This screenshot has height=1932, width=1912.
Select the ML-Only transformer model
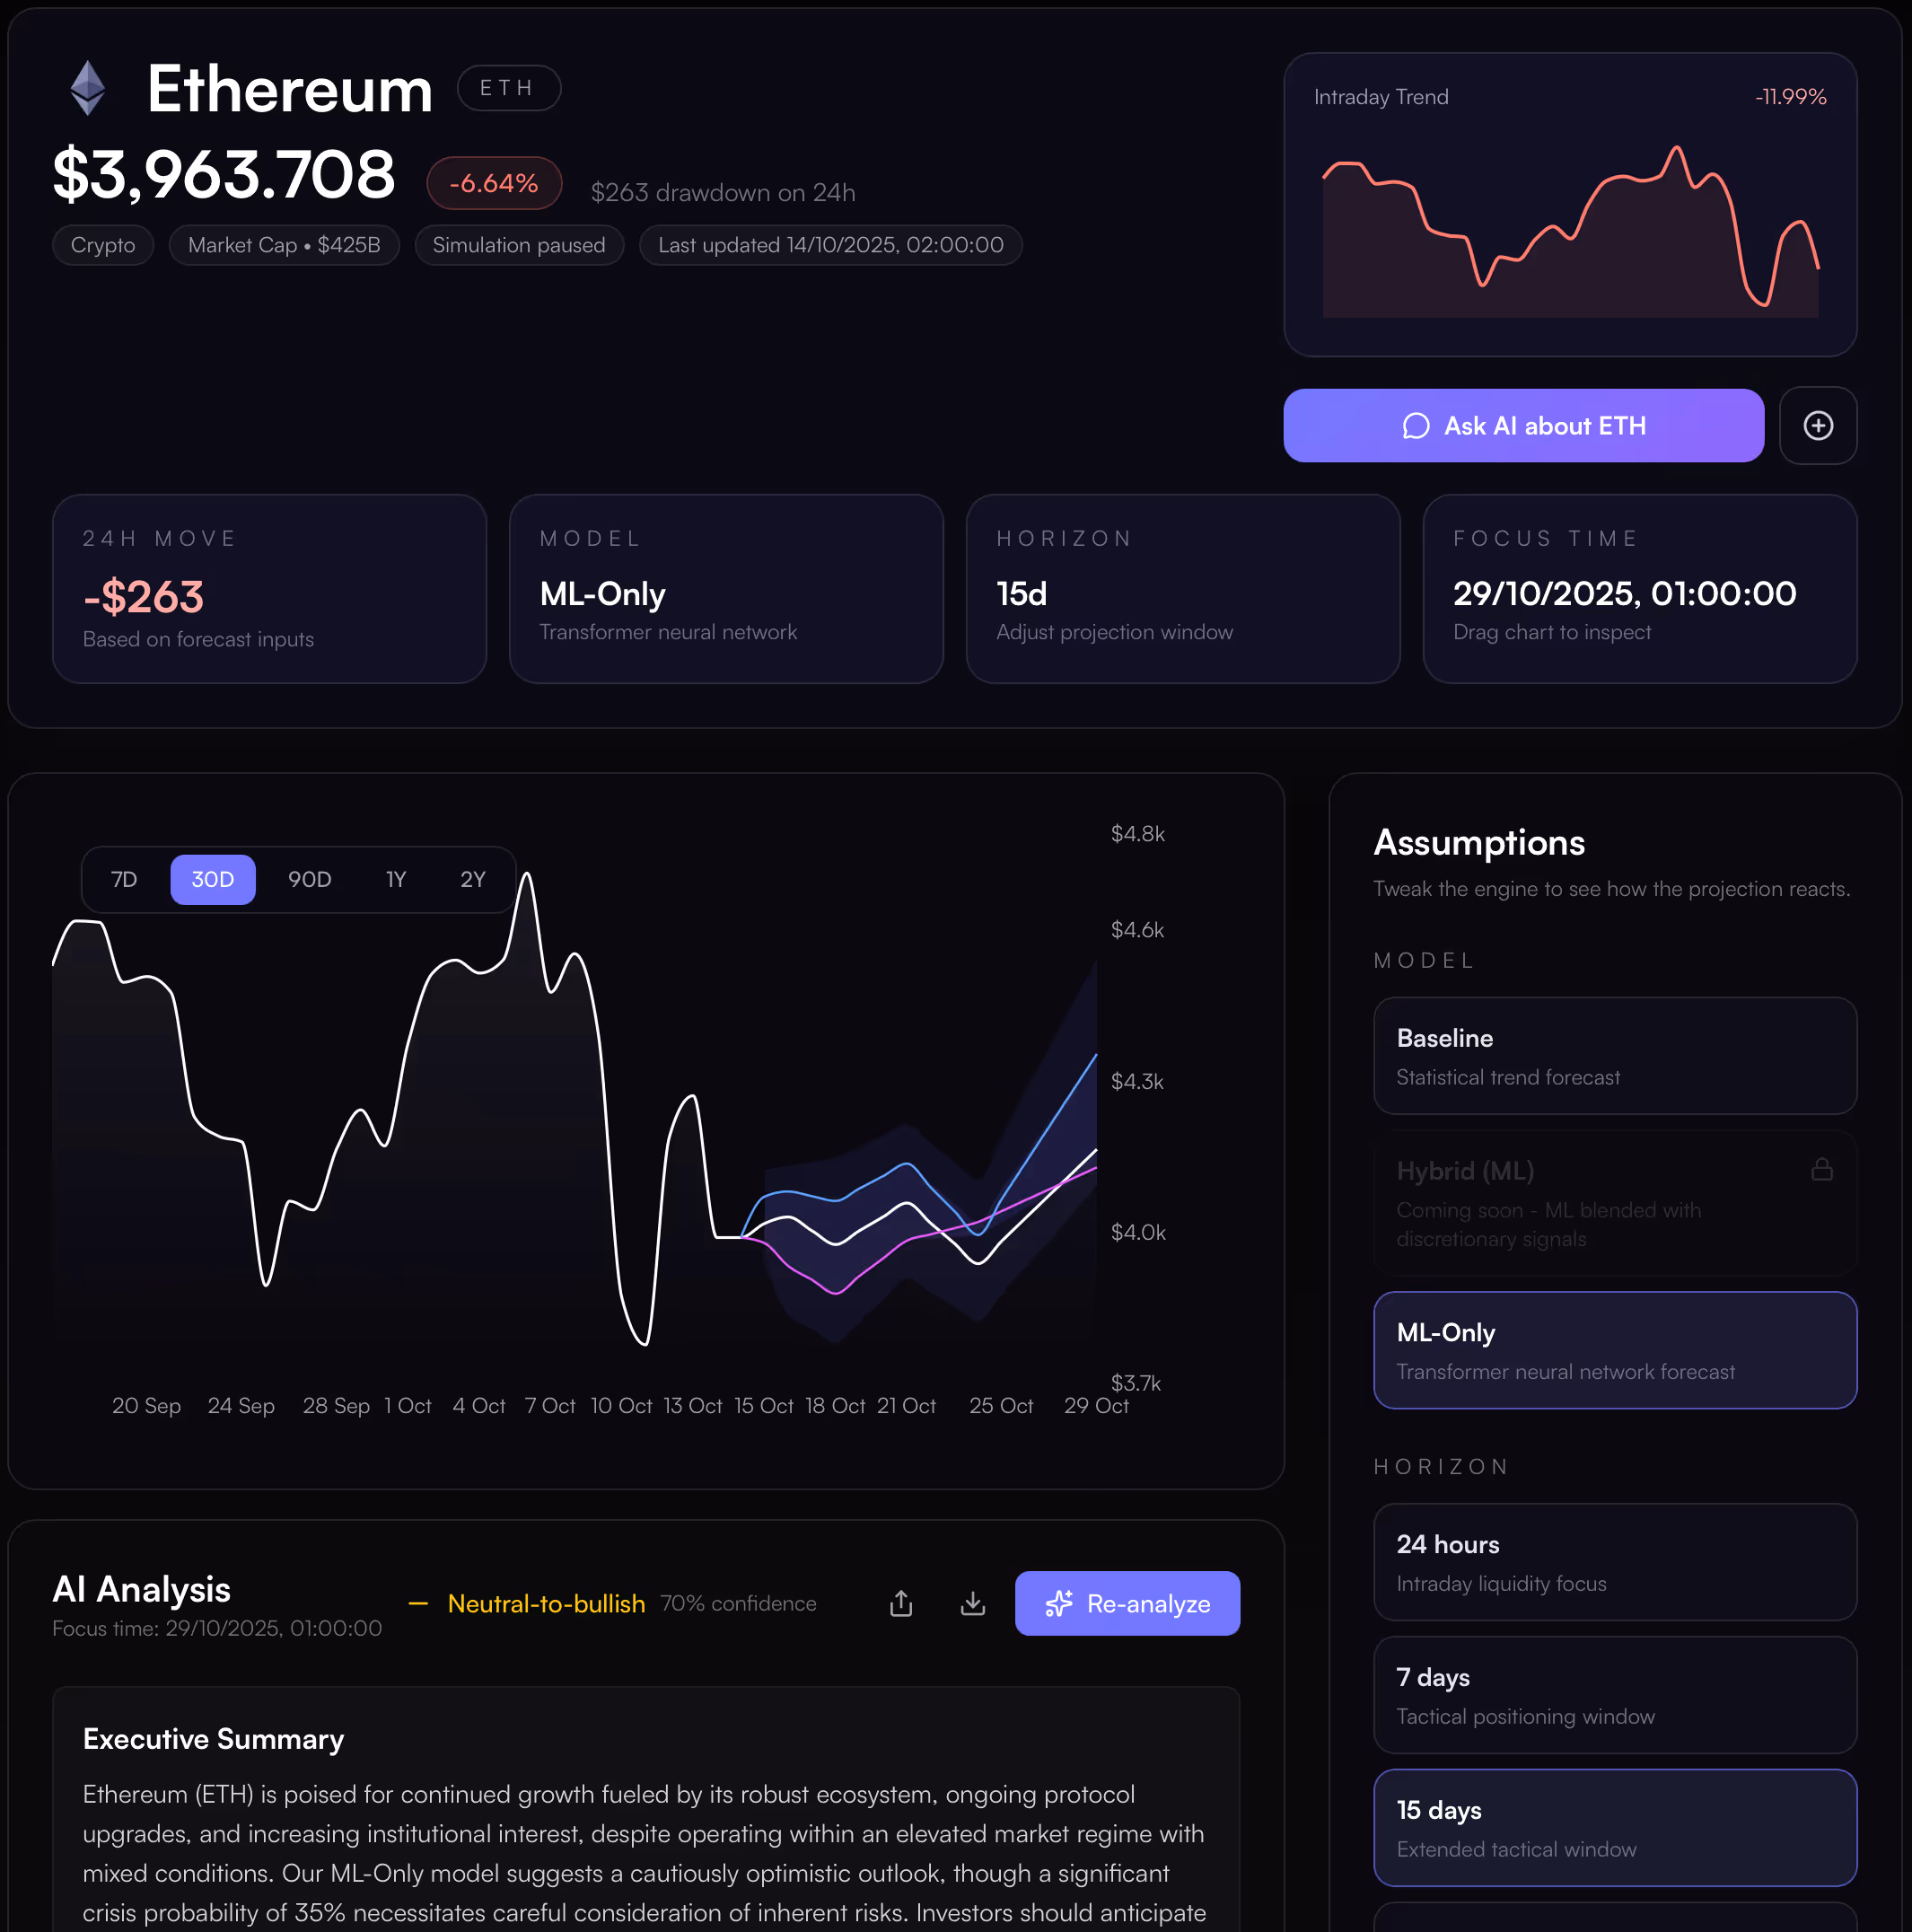[1614, 1350]
